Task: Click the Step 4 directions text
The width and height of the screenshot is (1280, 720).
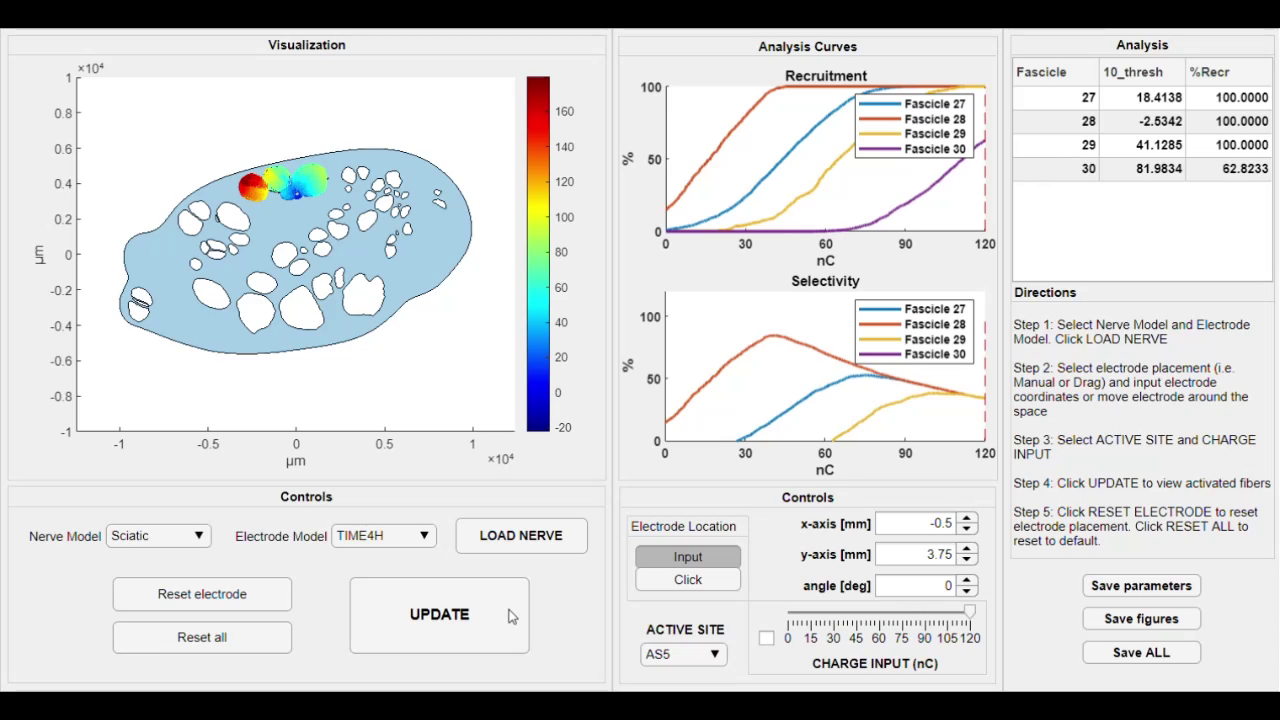Action: (1142, 483)
